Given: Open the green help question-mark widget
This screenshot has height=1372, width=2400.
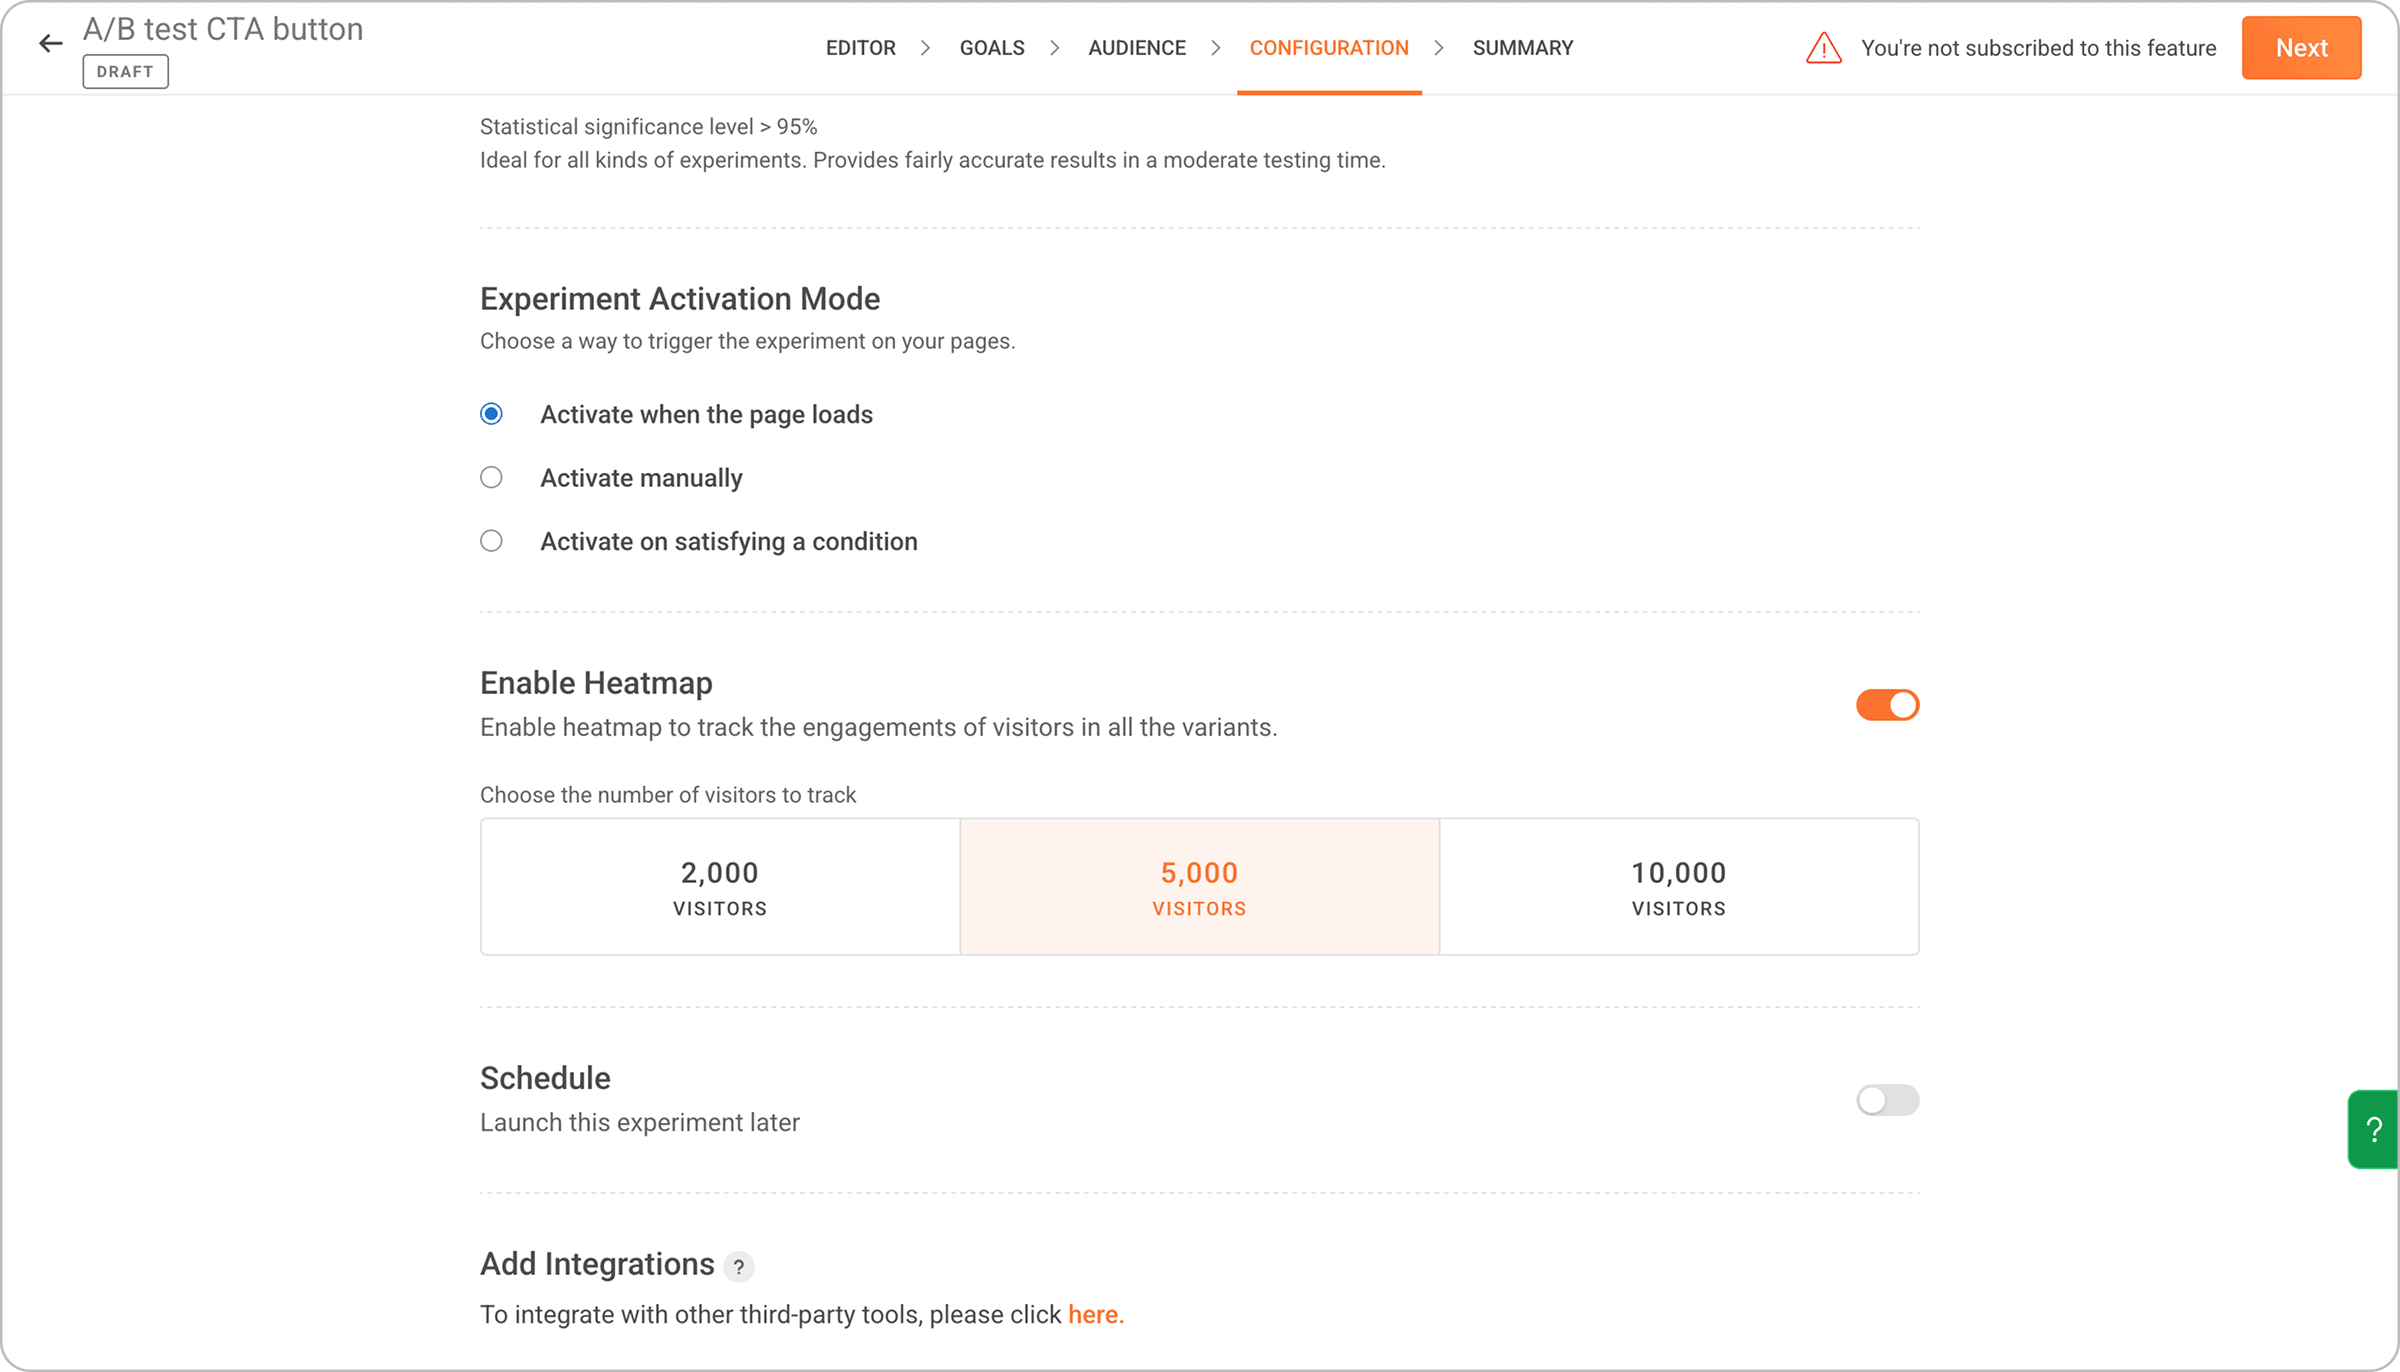Looking at the screenshot, I should (2373, 1129).
